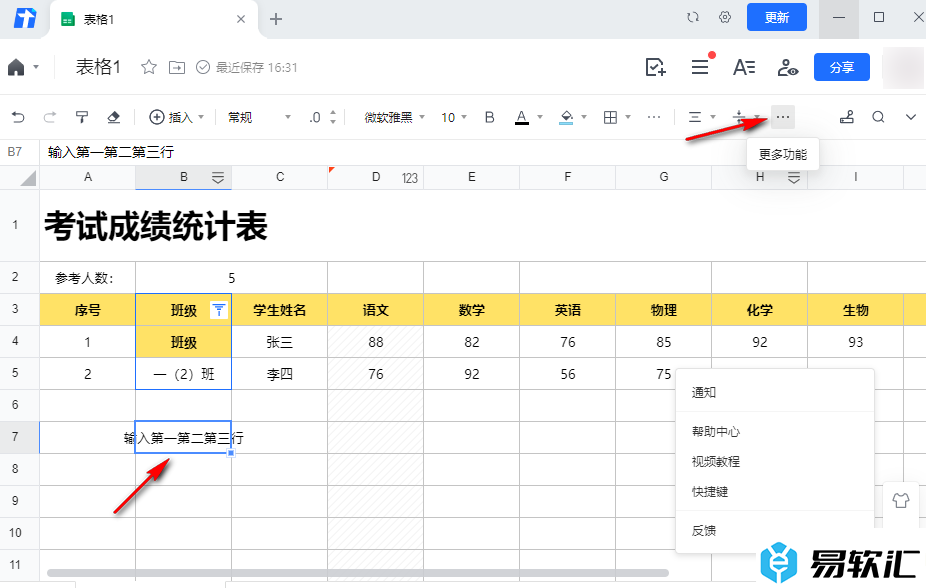Select the format painter tool
This screenshot has width=926, height=588.
coord(81,117)
